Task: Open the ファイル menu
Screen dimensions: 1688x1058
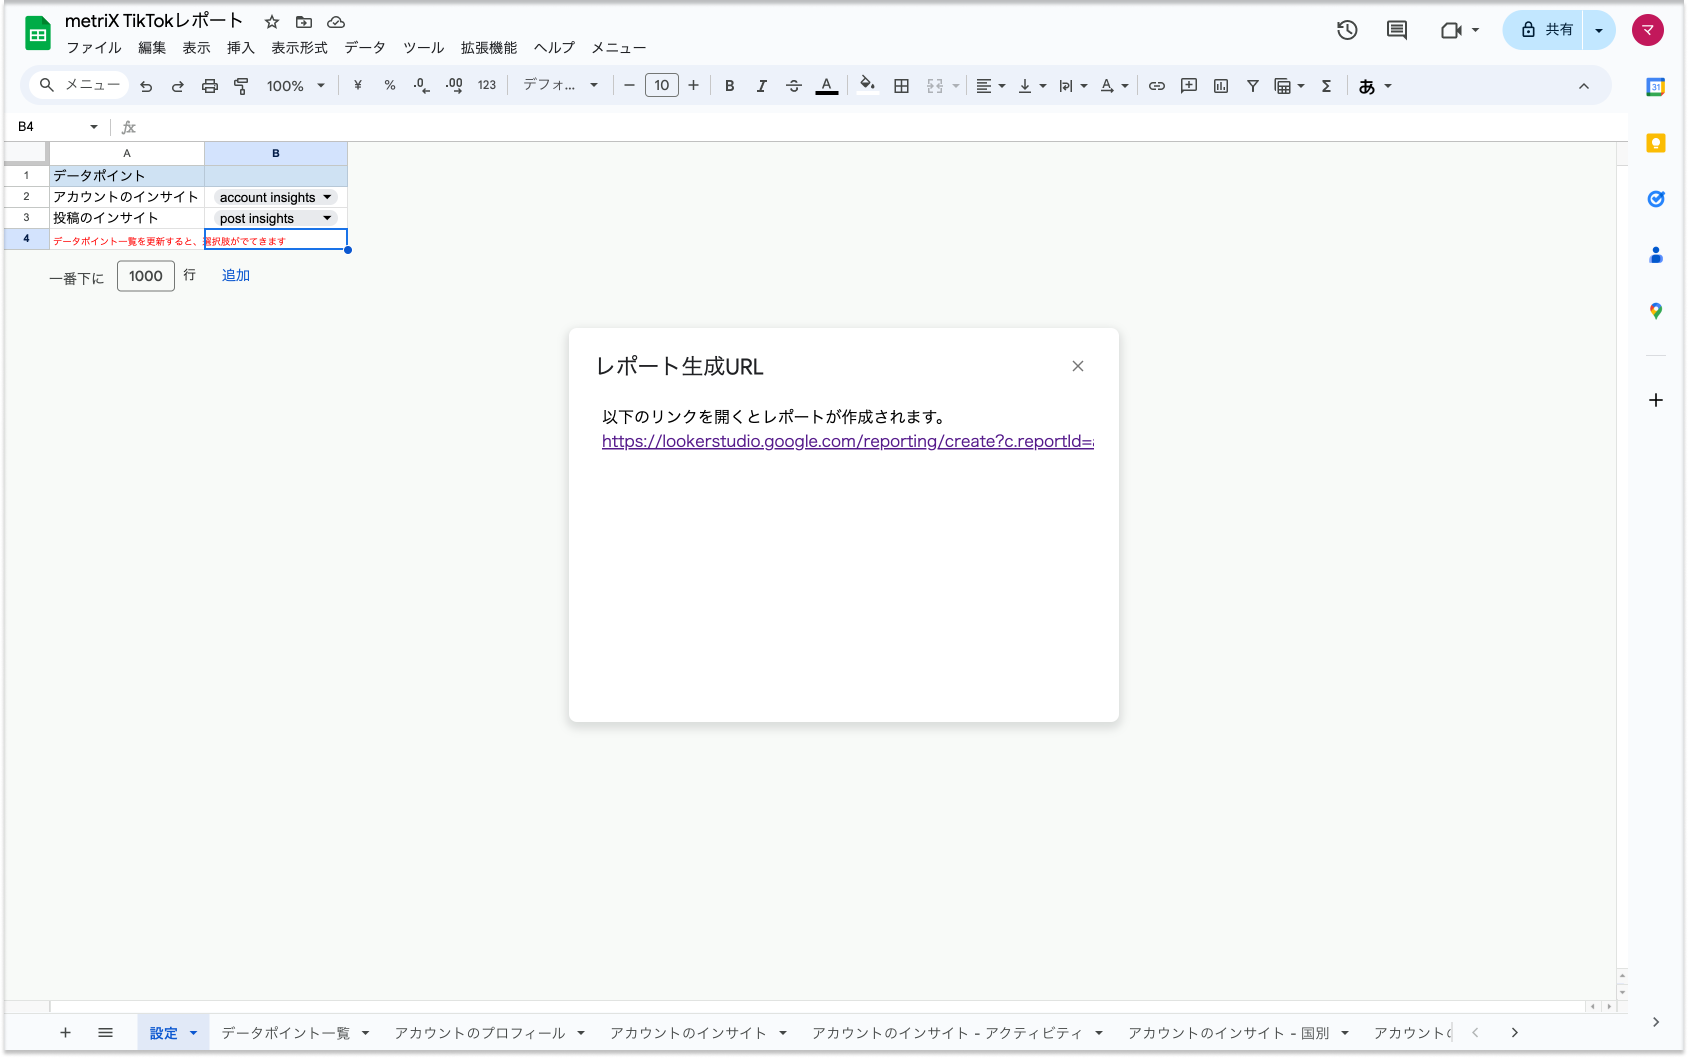Action: tap(94, 48)
